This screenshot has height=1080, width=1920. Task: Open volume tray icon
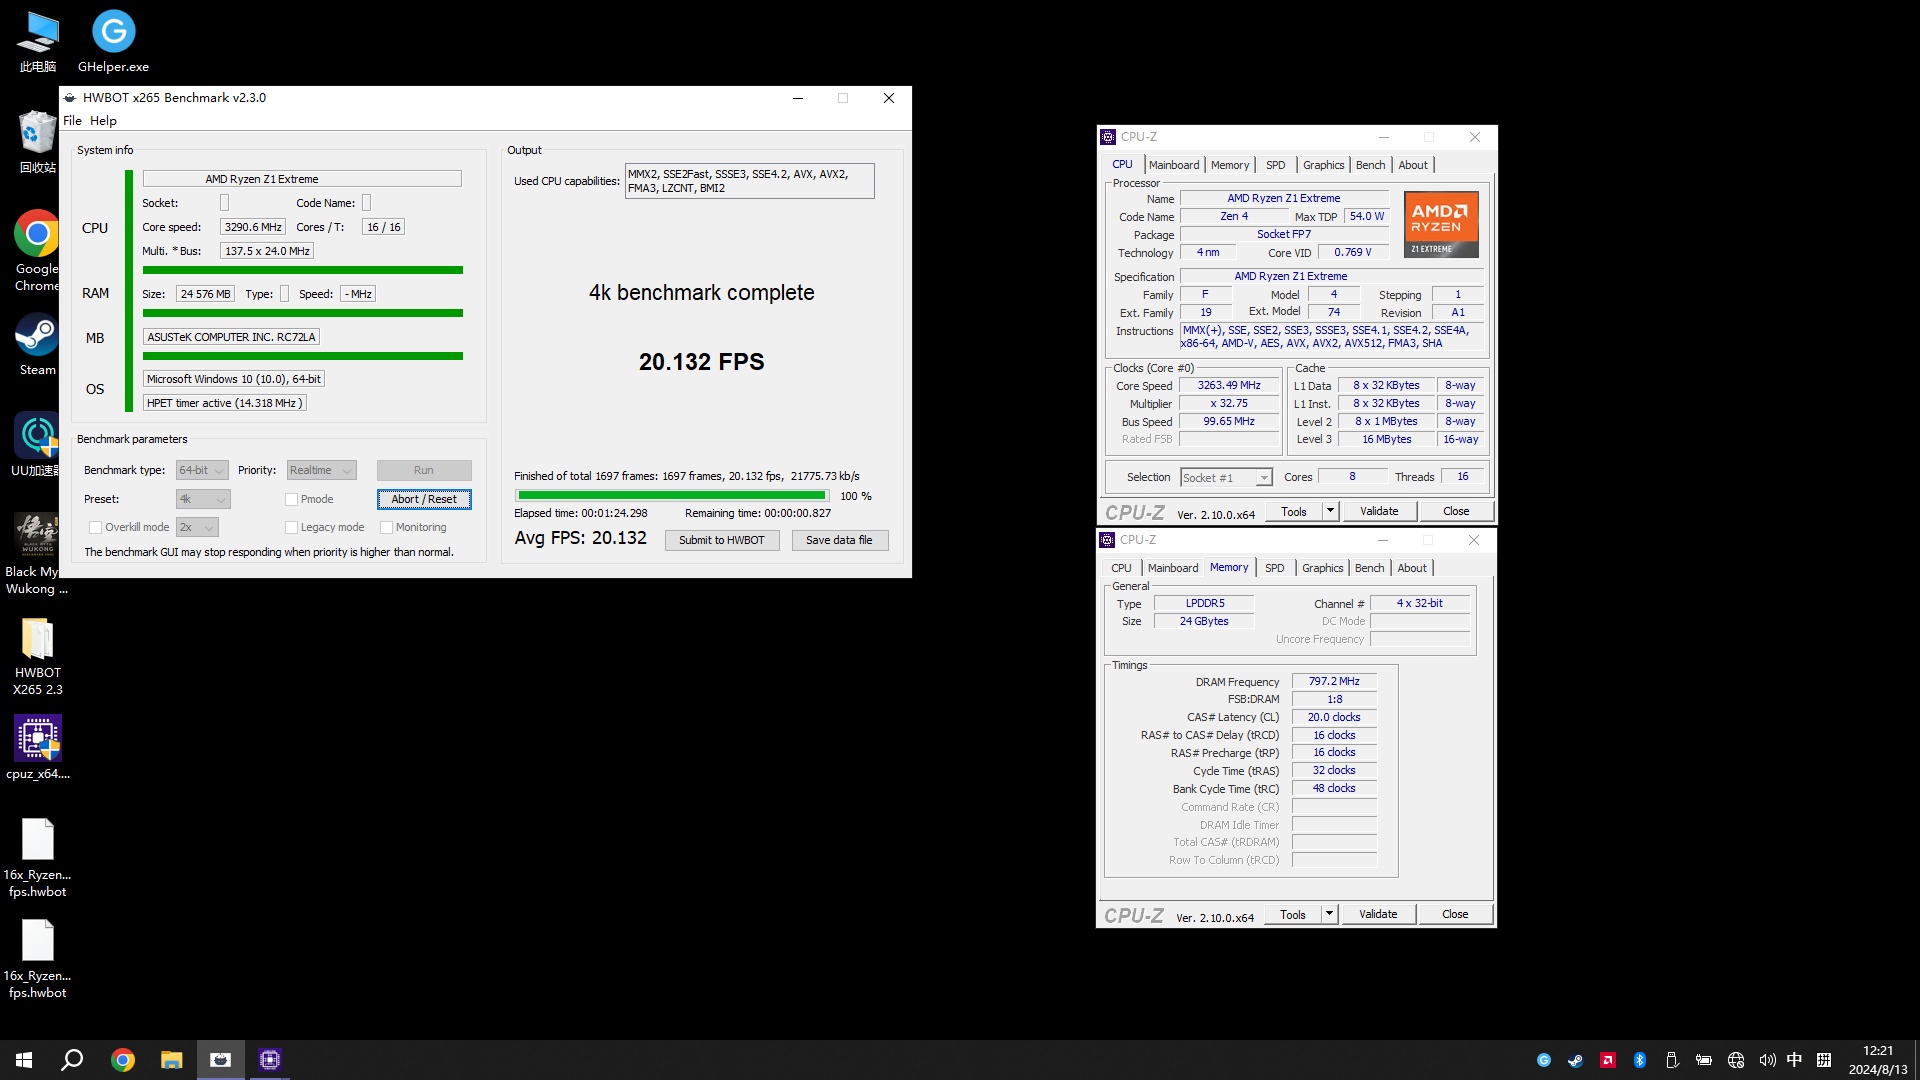(1768, 1060)
